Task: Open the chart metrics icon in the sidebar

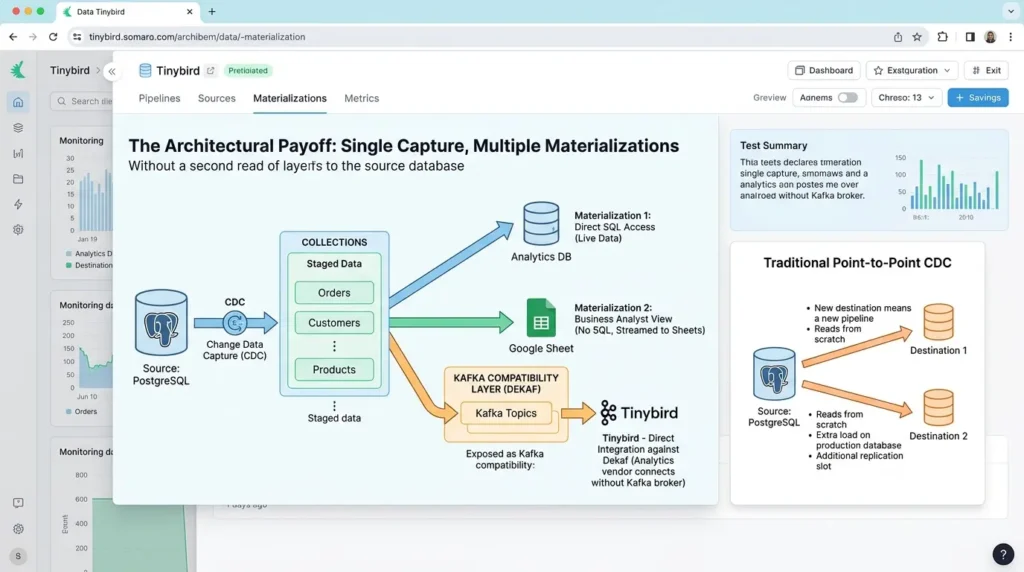Action: [18, 153]
